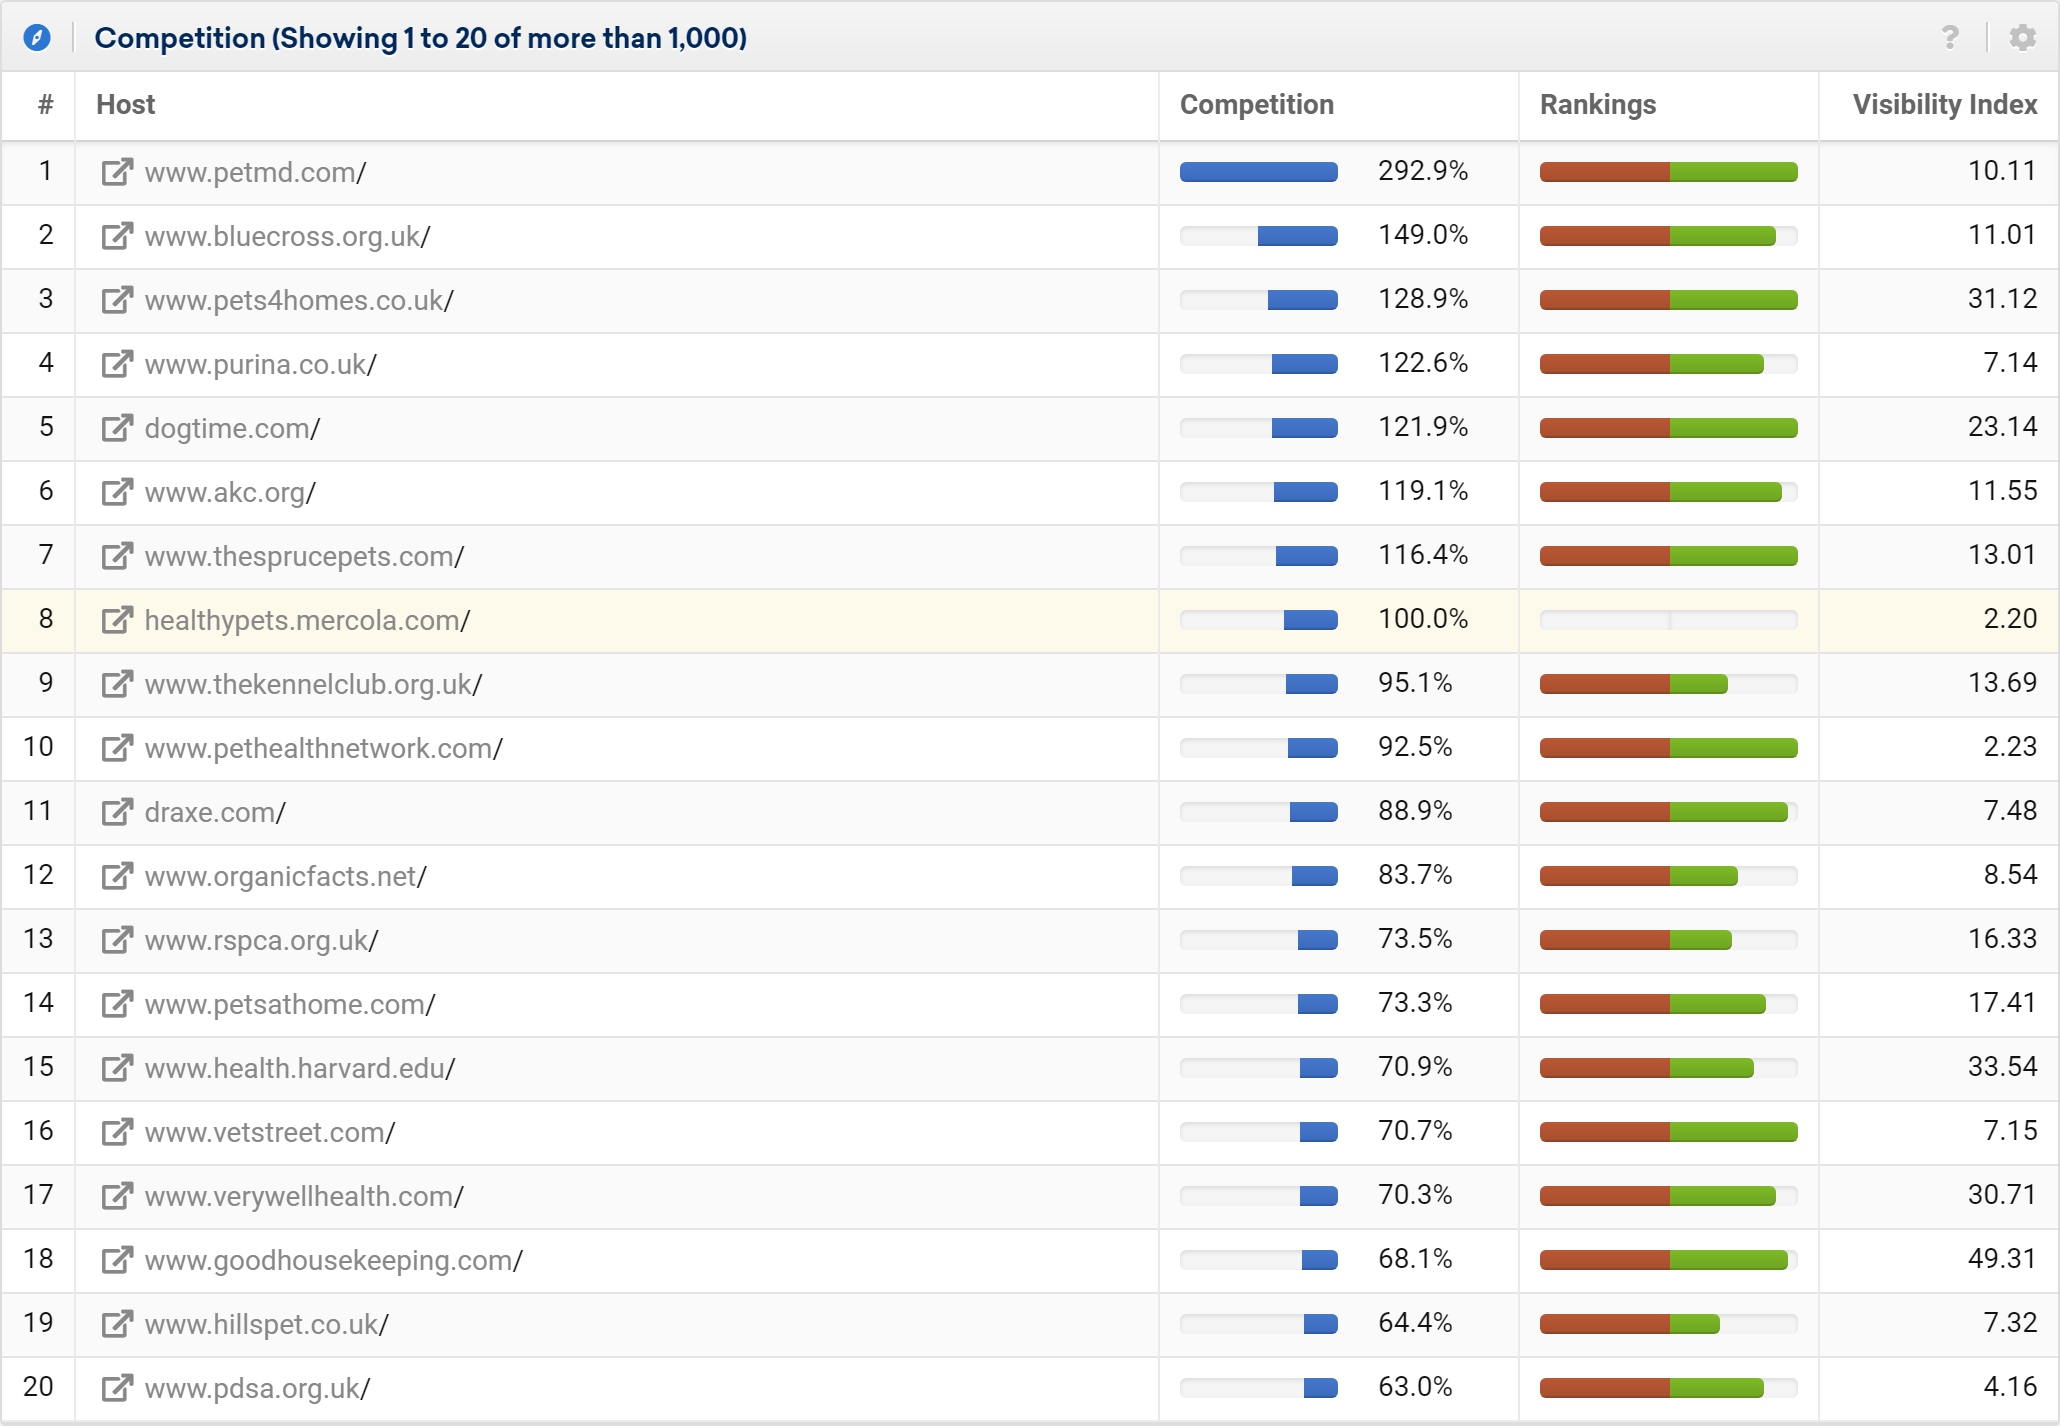Click the Competition (Showing 1 to 20) title
Viewport: 2060px width, 1426px height.
(x=421, y=38)
